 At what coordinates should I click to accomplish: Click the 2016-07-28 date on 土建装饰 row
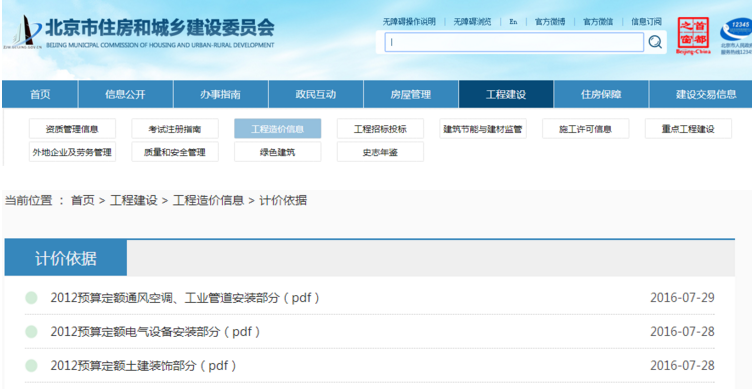[682, 366]
